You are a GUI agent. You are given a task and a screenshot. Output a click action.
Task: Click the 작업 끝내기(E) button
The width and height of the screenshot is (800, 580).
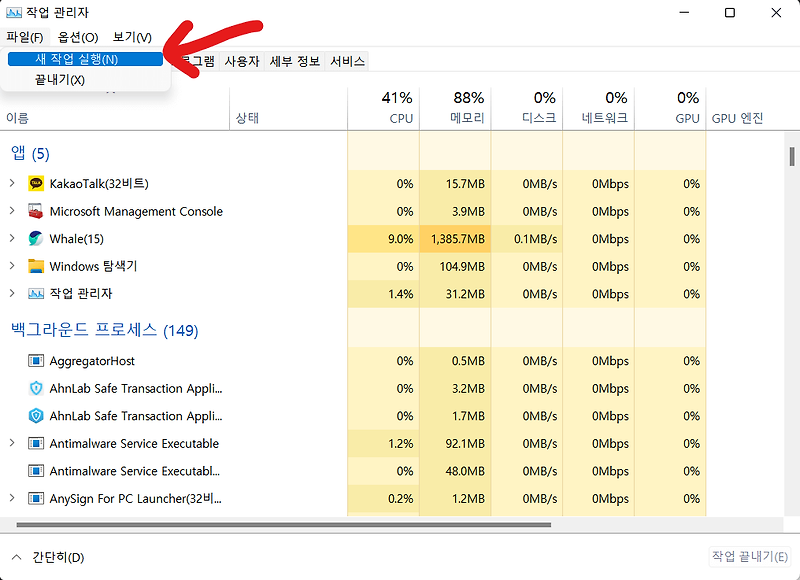pos(749,557)
